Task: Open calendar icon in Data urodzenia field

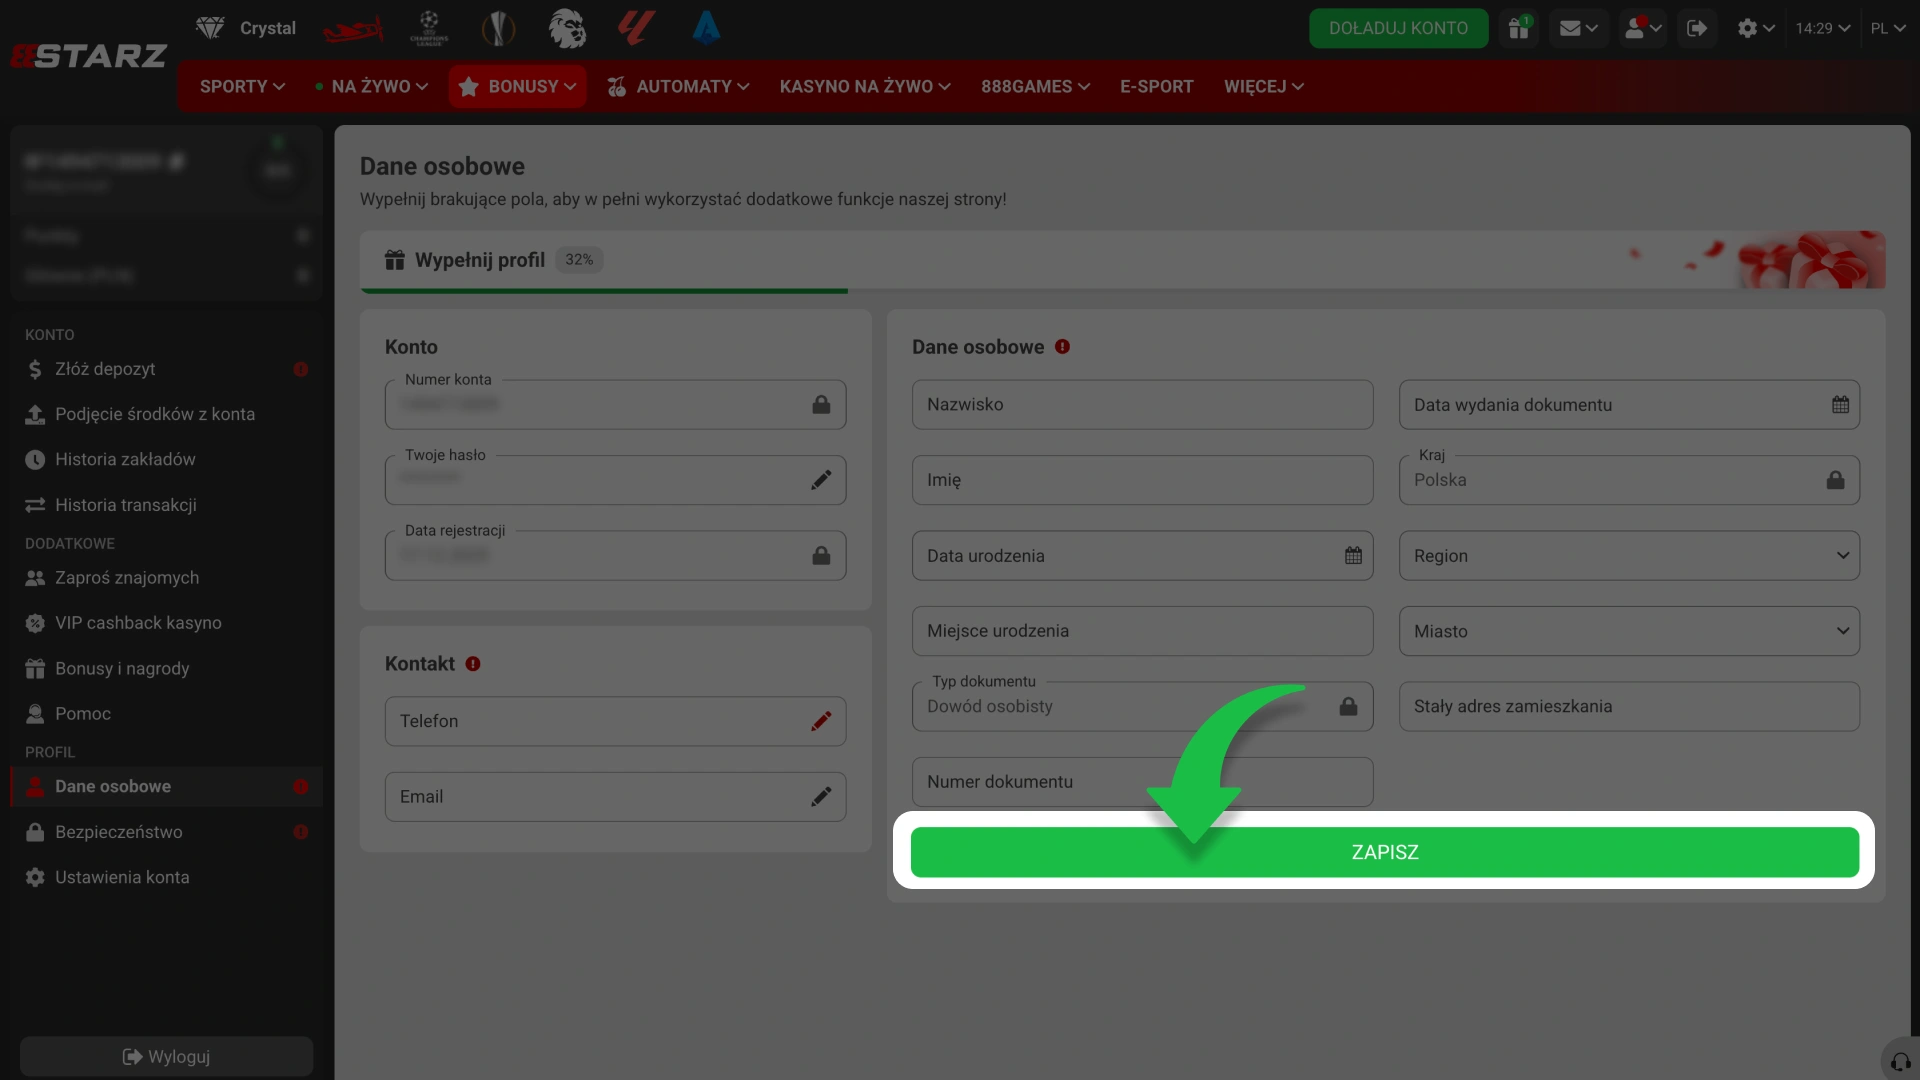Action: click(1353, 556)
